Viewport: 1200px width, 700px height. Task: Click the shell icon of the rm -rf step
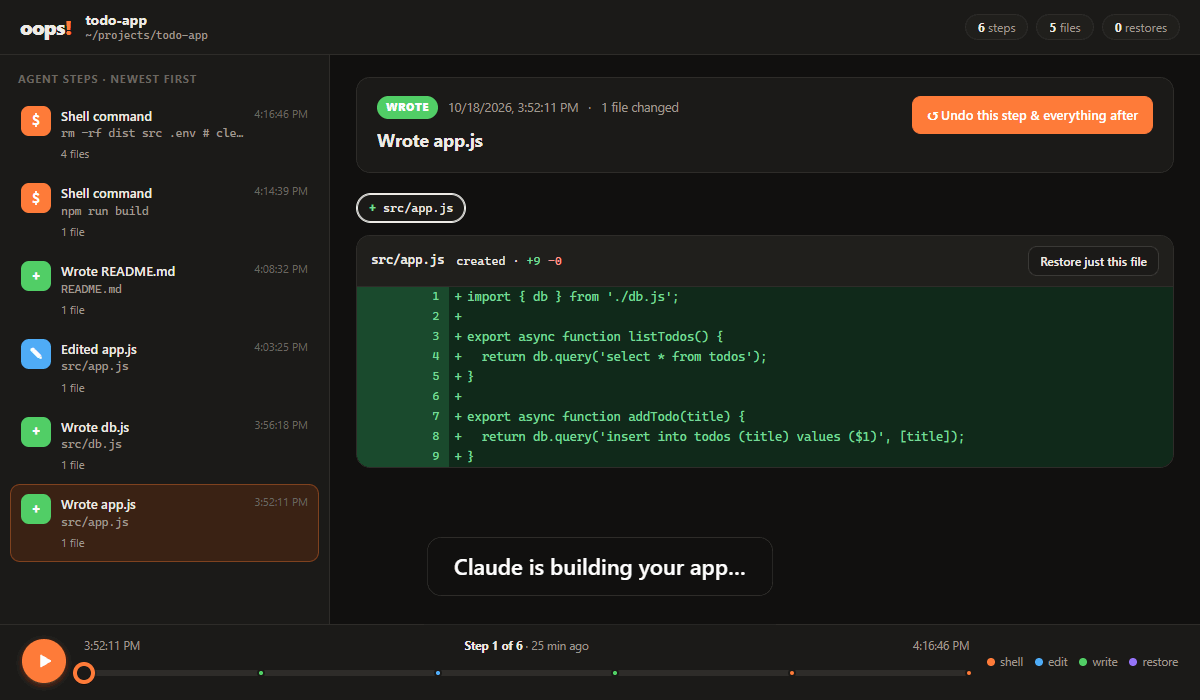pyautogui.click(x=36, y=121)
